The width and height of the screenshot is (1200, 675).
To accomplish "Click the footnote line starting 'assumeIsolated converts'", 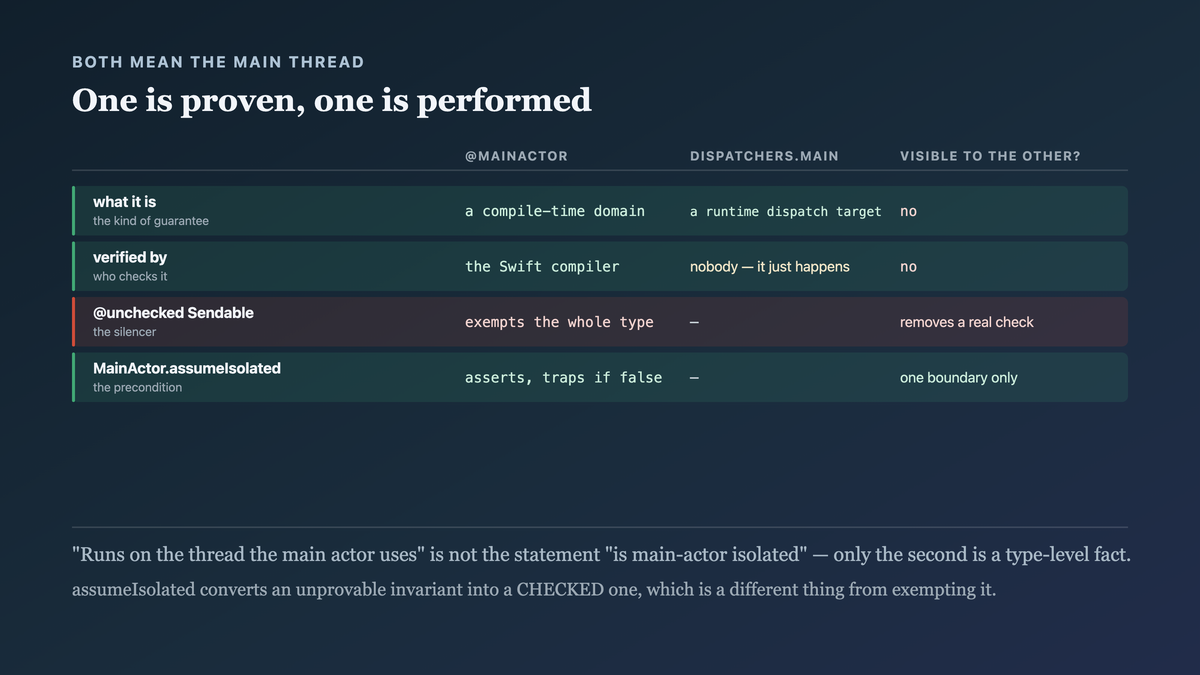I will (x=534, y=590).
